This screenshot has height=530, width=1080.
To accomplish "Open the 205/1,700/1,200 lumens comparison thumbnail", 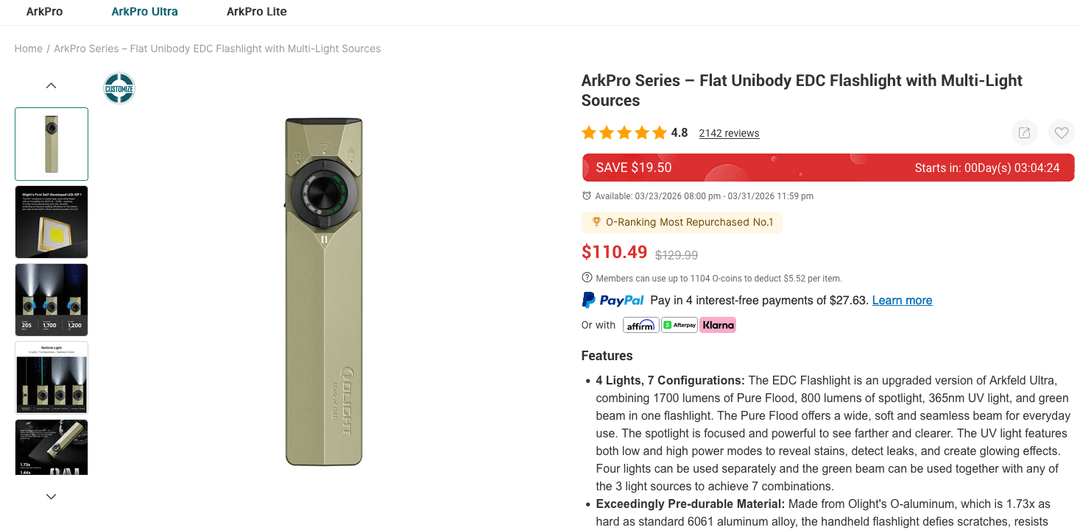I will pyautogui.click(x=52, y=300).
